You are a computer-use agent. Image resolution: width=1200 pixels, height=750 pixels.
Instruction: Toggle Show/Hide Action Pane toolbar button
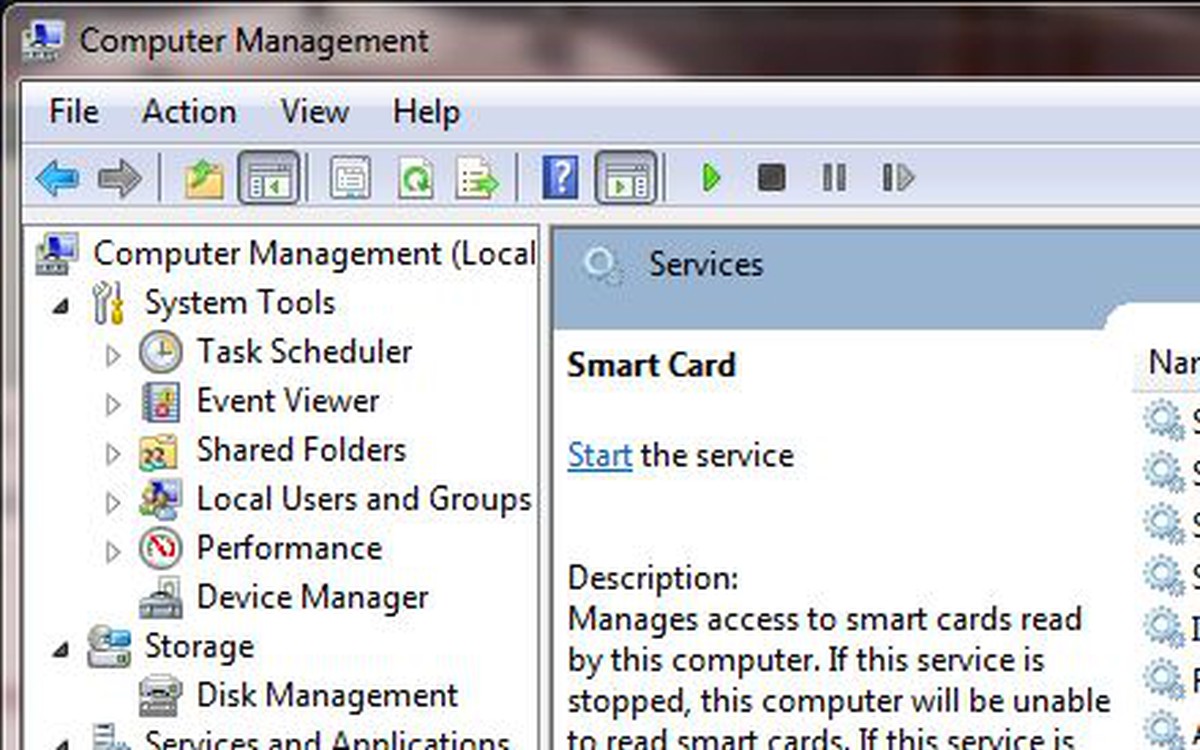[626, 178]
